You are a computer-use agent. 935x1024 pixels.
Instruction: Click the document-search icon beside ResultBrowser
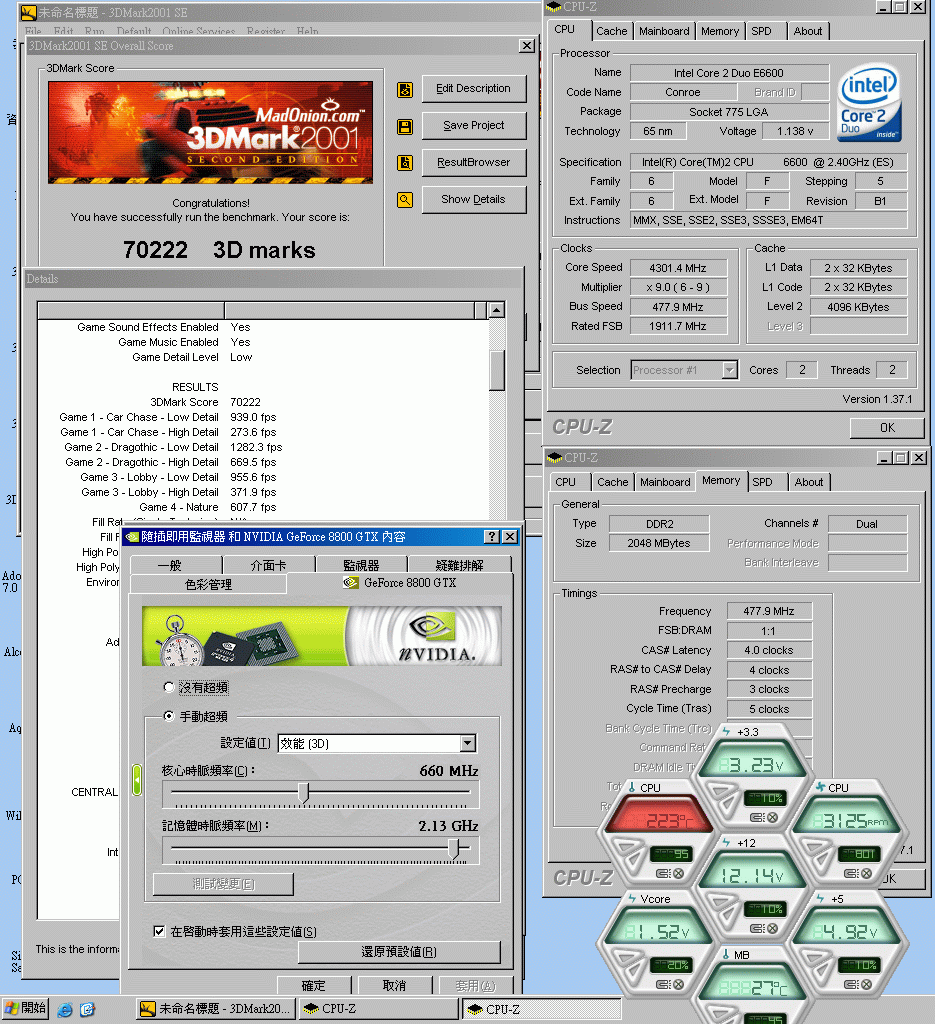[x=405, y=163]
